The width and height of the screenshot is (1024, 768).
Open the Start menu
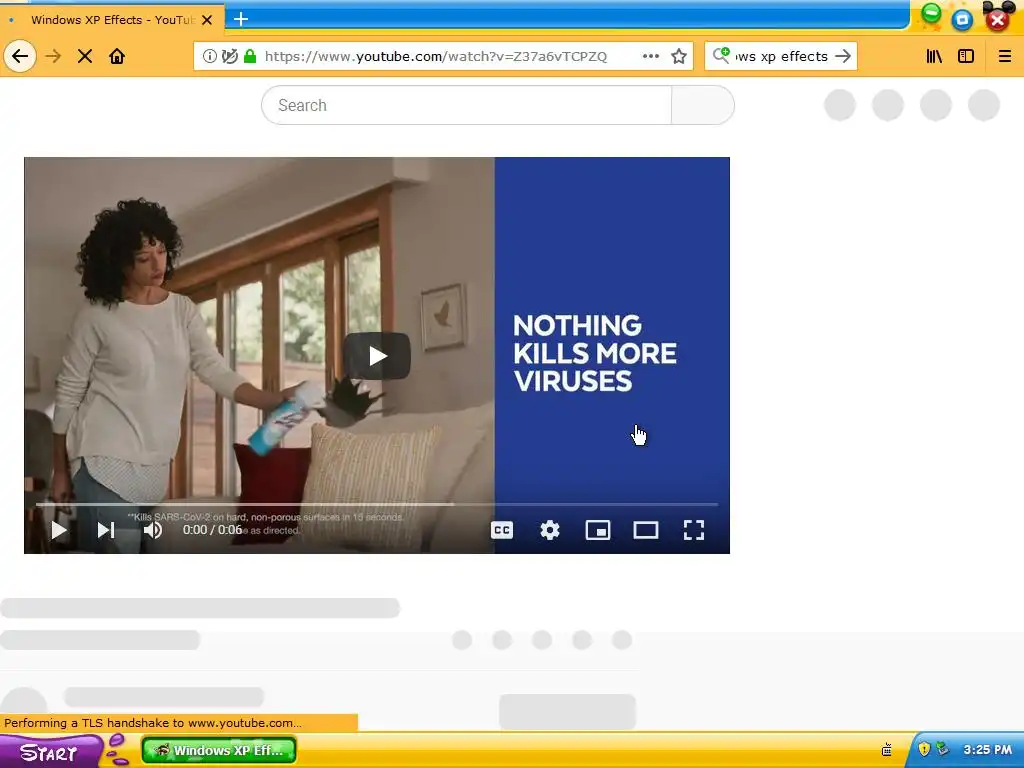(50, 752)
